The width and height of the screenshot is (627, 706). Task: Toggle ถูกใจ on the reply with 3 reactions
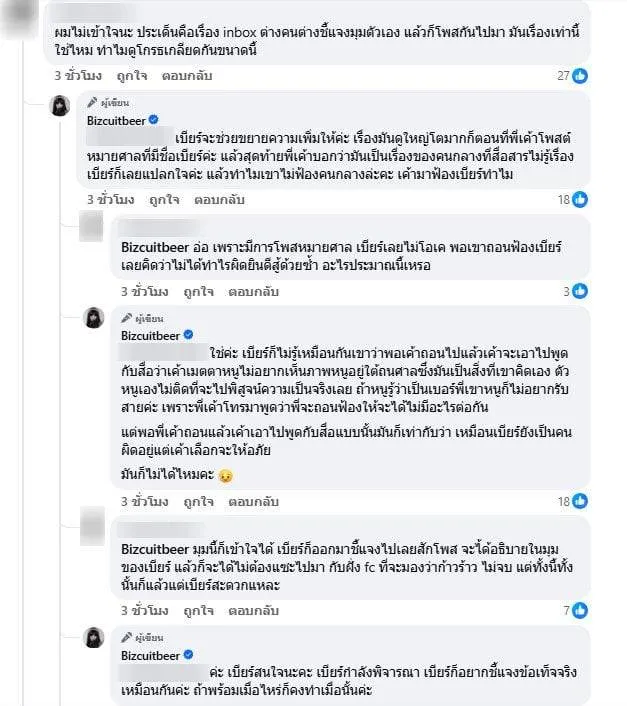coord(190,291)
